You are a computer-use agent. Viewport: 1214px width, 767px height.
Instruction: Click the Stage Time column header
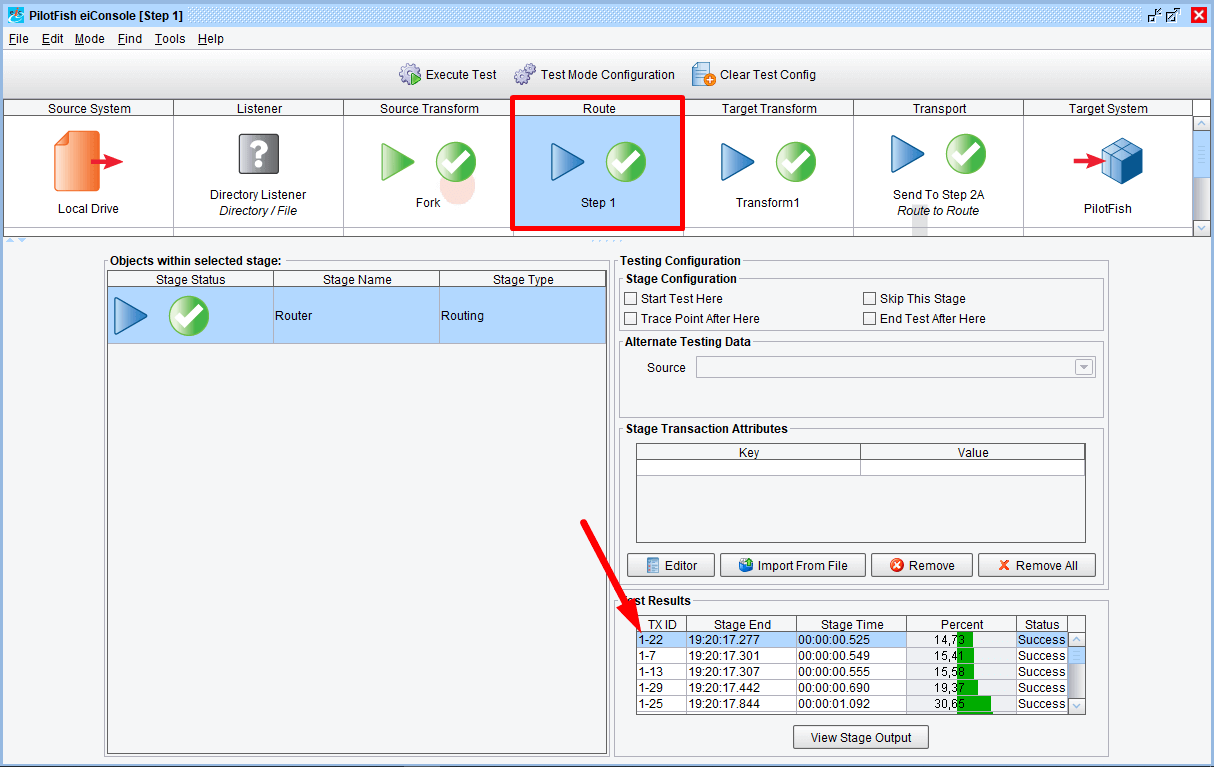coord(852,624)
